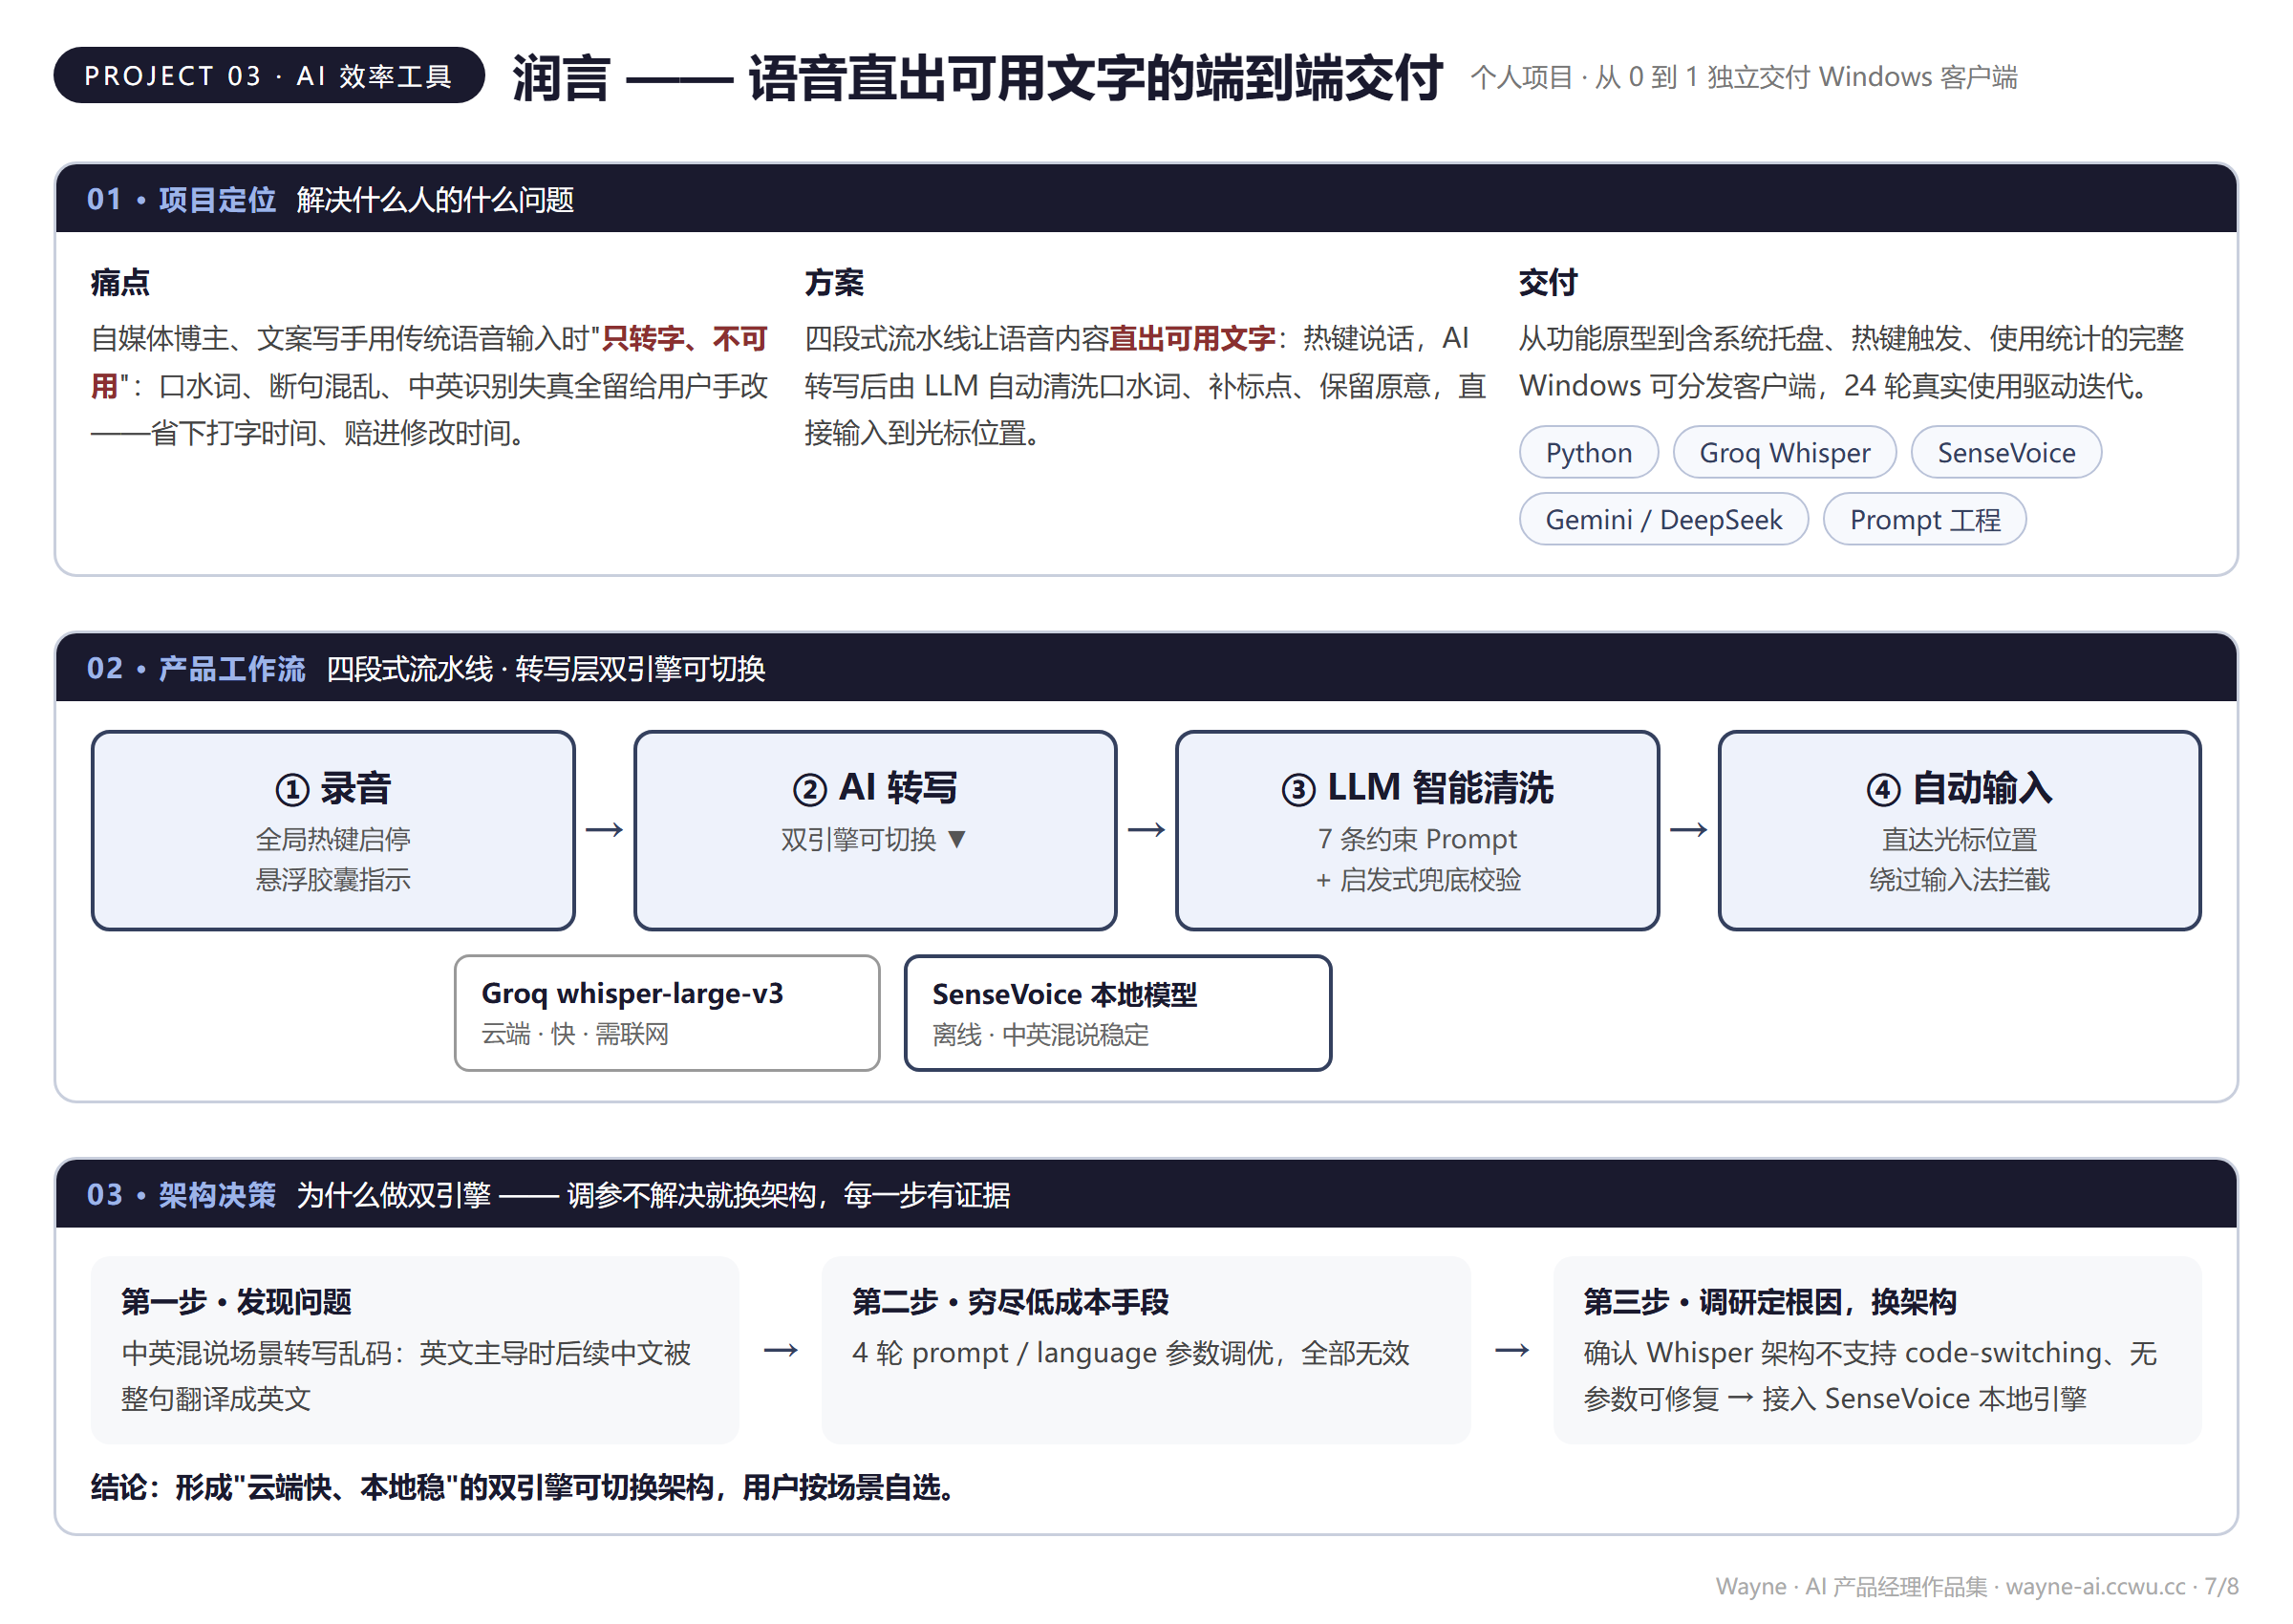Open the 第一步 发现问题 card
The image size is (2293, 1624).
pos(415,1349)
